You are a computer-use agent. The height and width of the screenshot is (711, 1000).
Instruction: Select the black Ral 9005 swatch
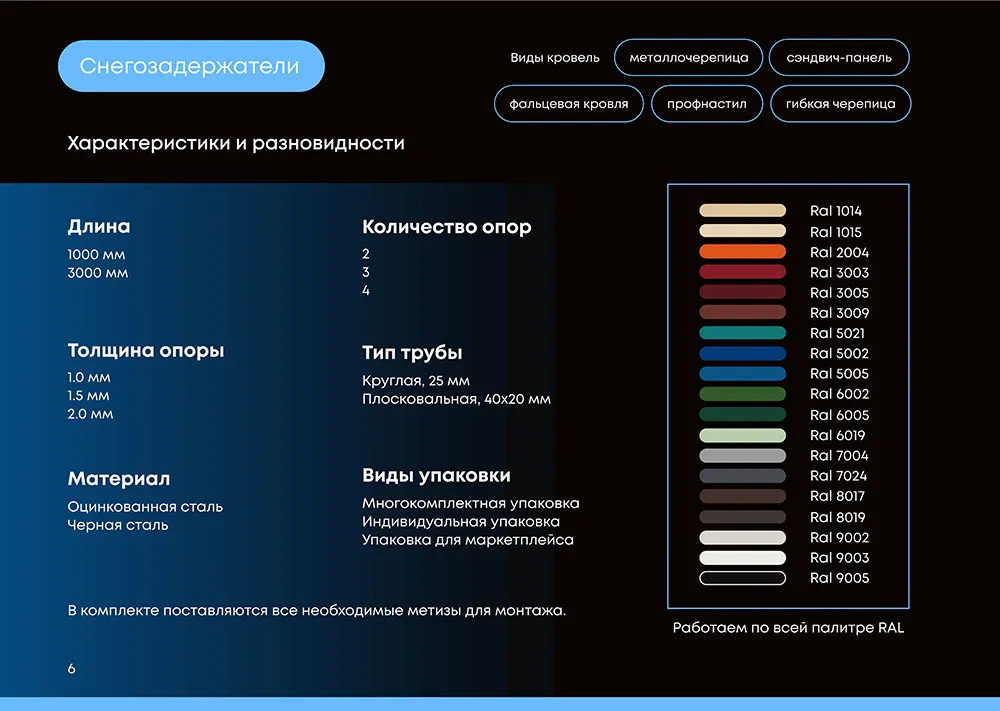tap(742, 578)
